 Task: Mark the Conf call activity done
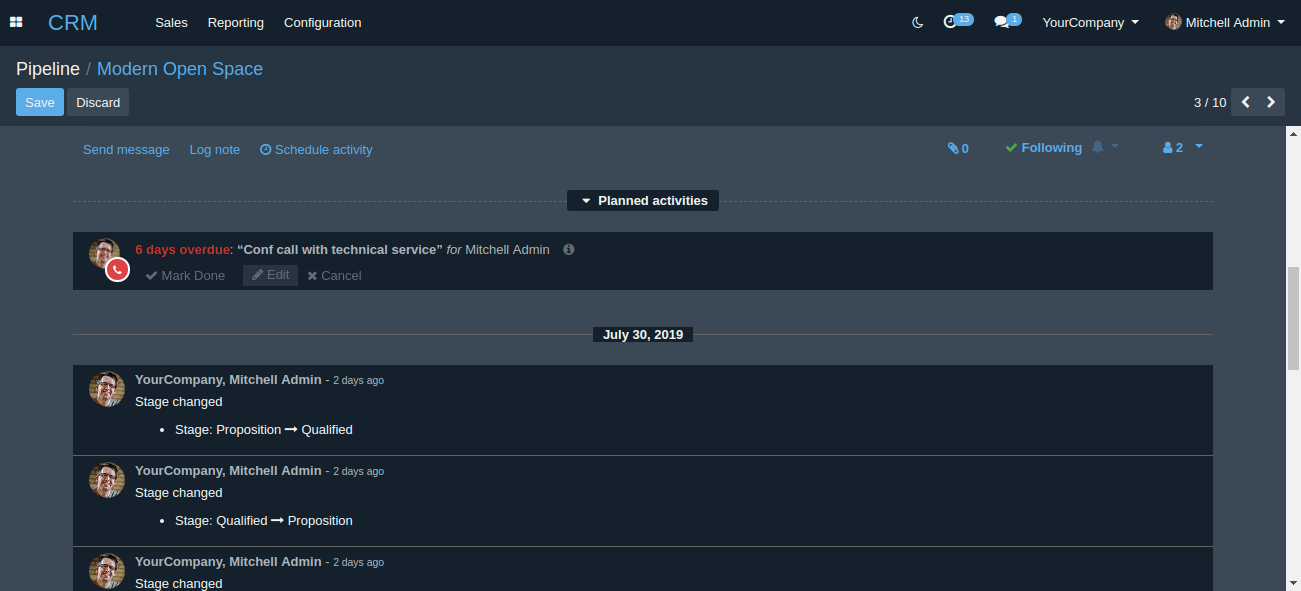[185, 275]
